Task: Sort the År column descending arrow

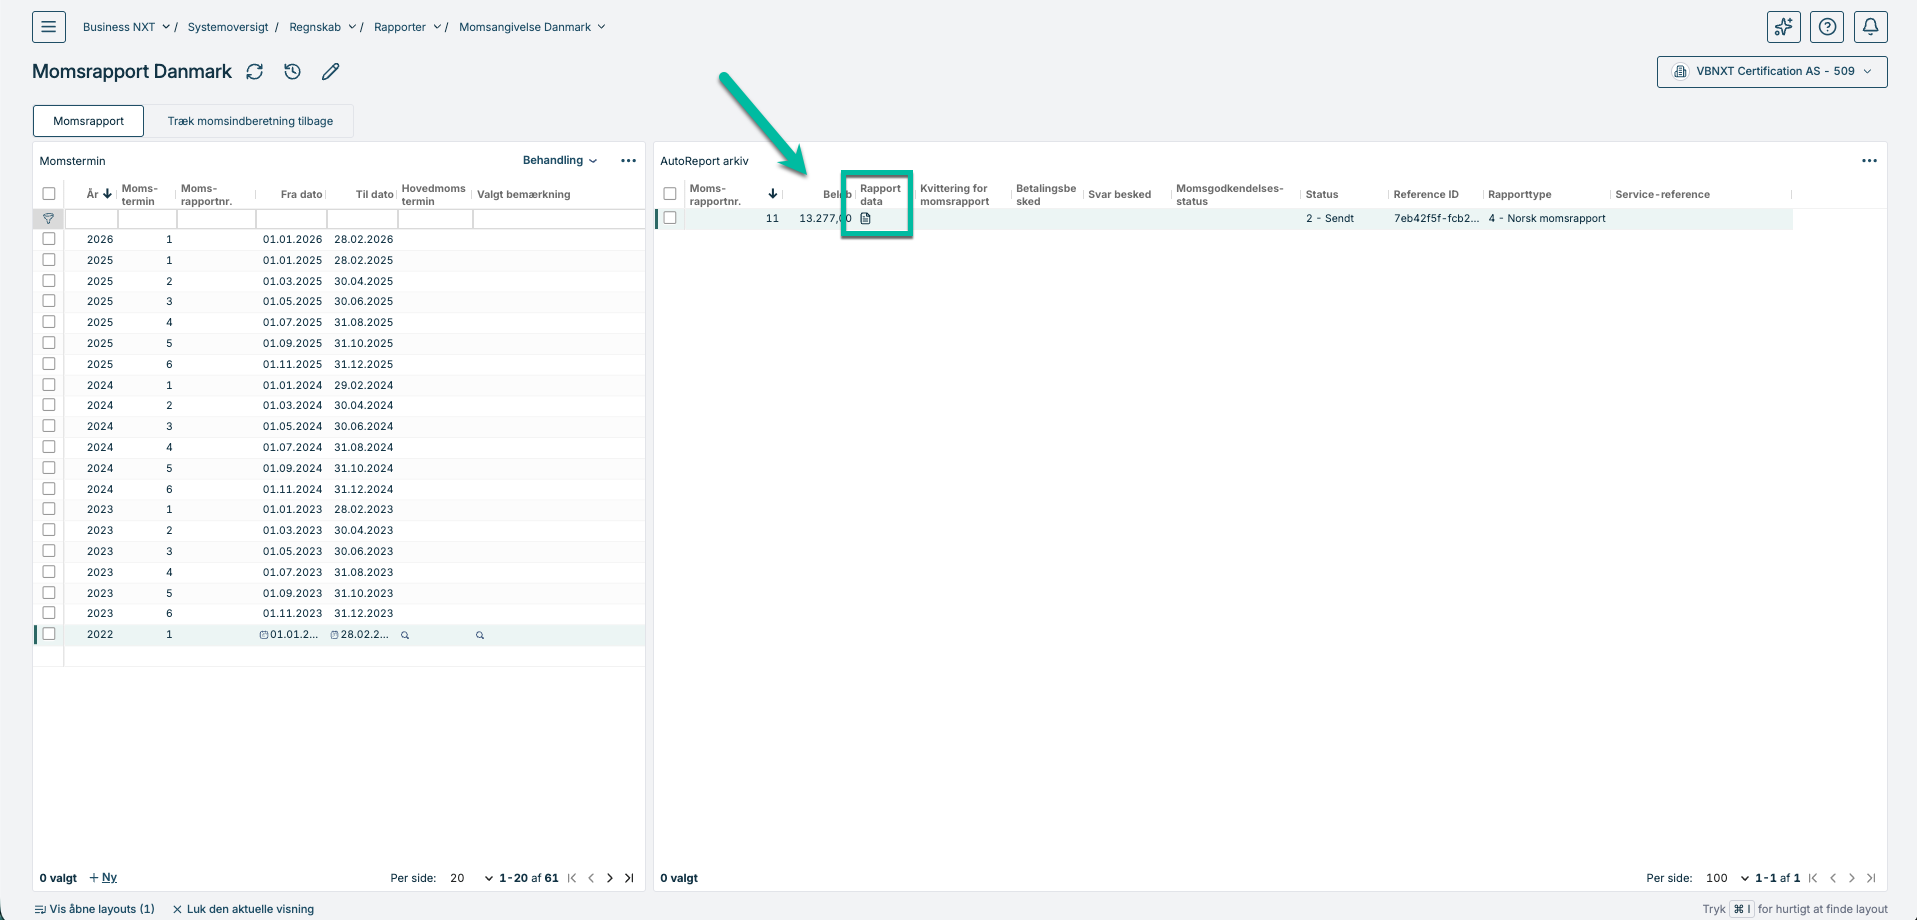Action: point(107,194)
